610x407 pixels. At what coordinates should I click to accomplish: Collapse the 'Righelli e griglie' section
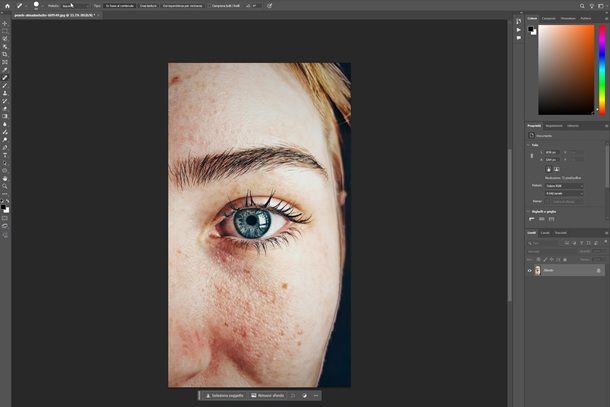click(x=528, y=212)
